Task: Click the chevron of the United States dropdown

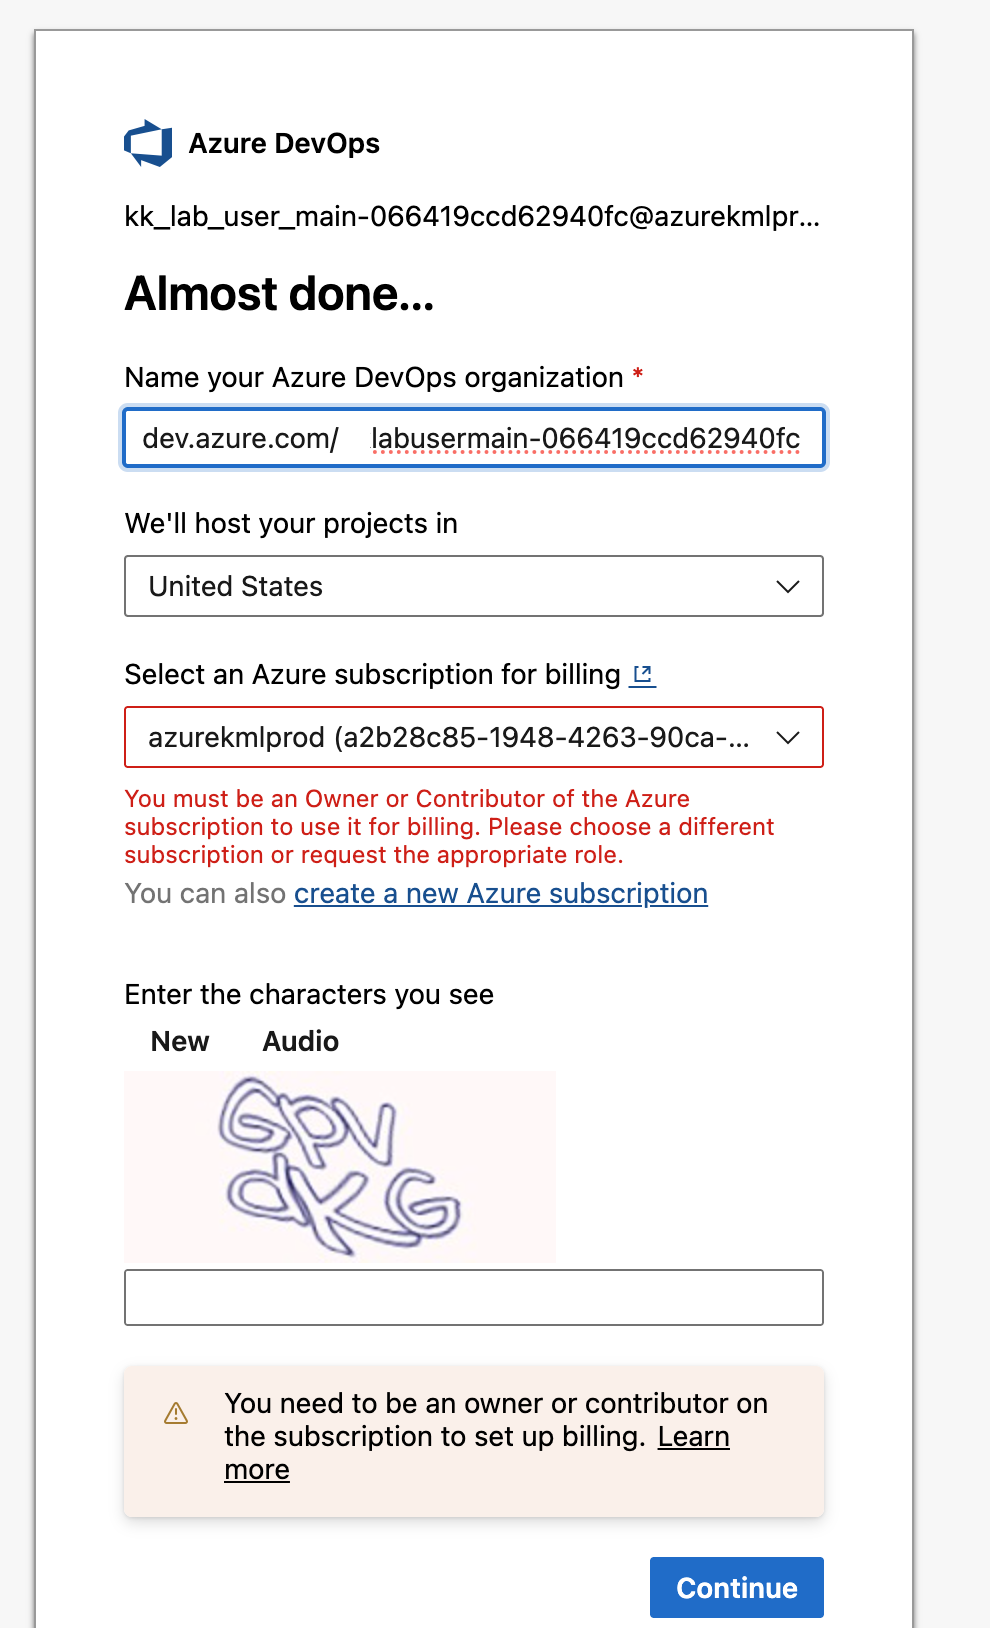Action: click(788, 586)
